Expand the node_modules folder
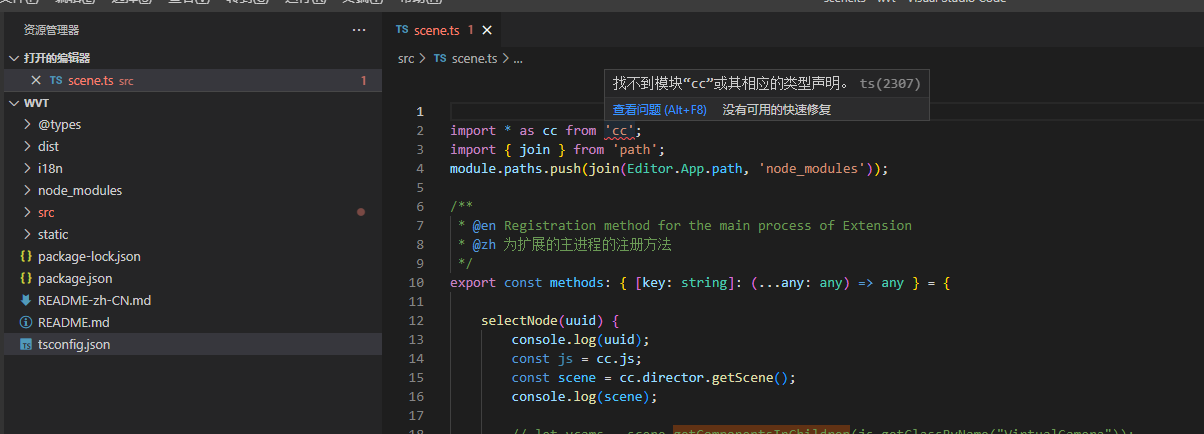 pos(26,190)
